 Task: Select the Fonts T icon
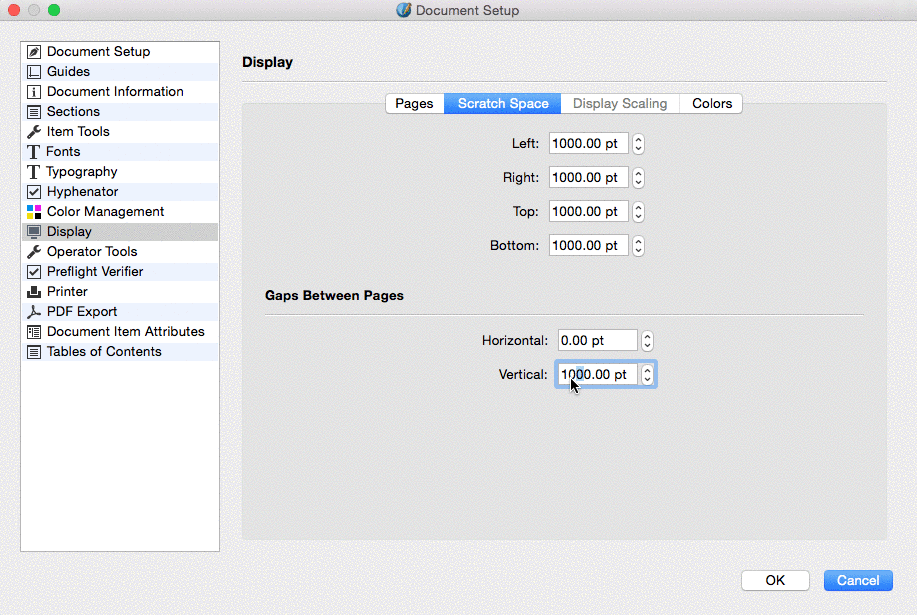pos(34,152)
